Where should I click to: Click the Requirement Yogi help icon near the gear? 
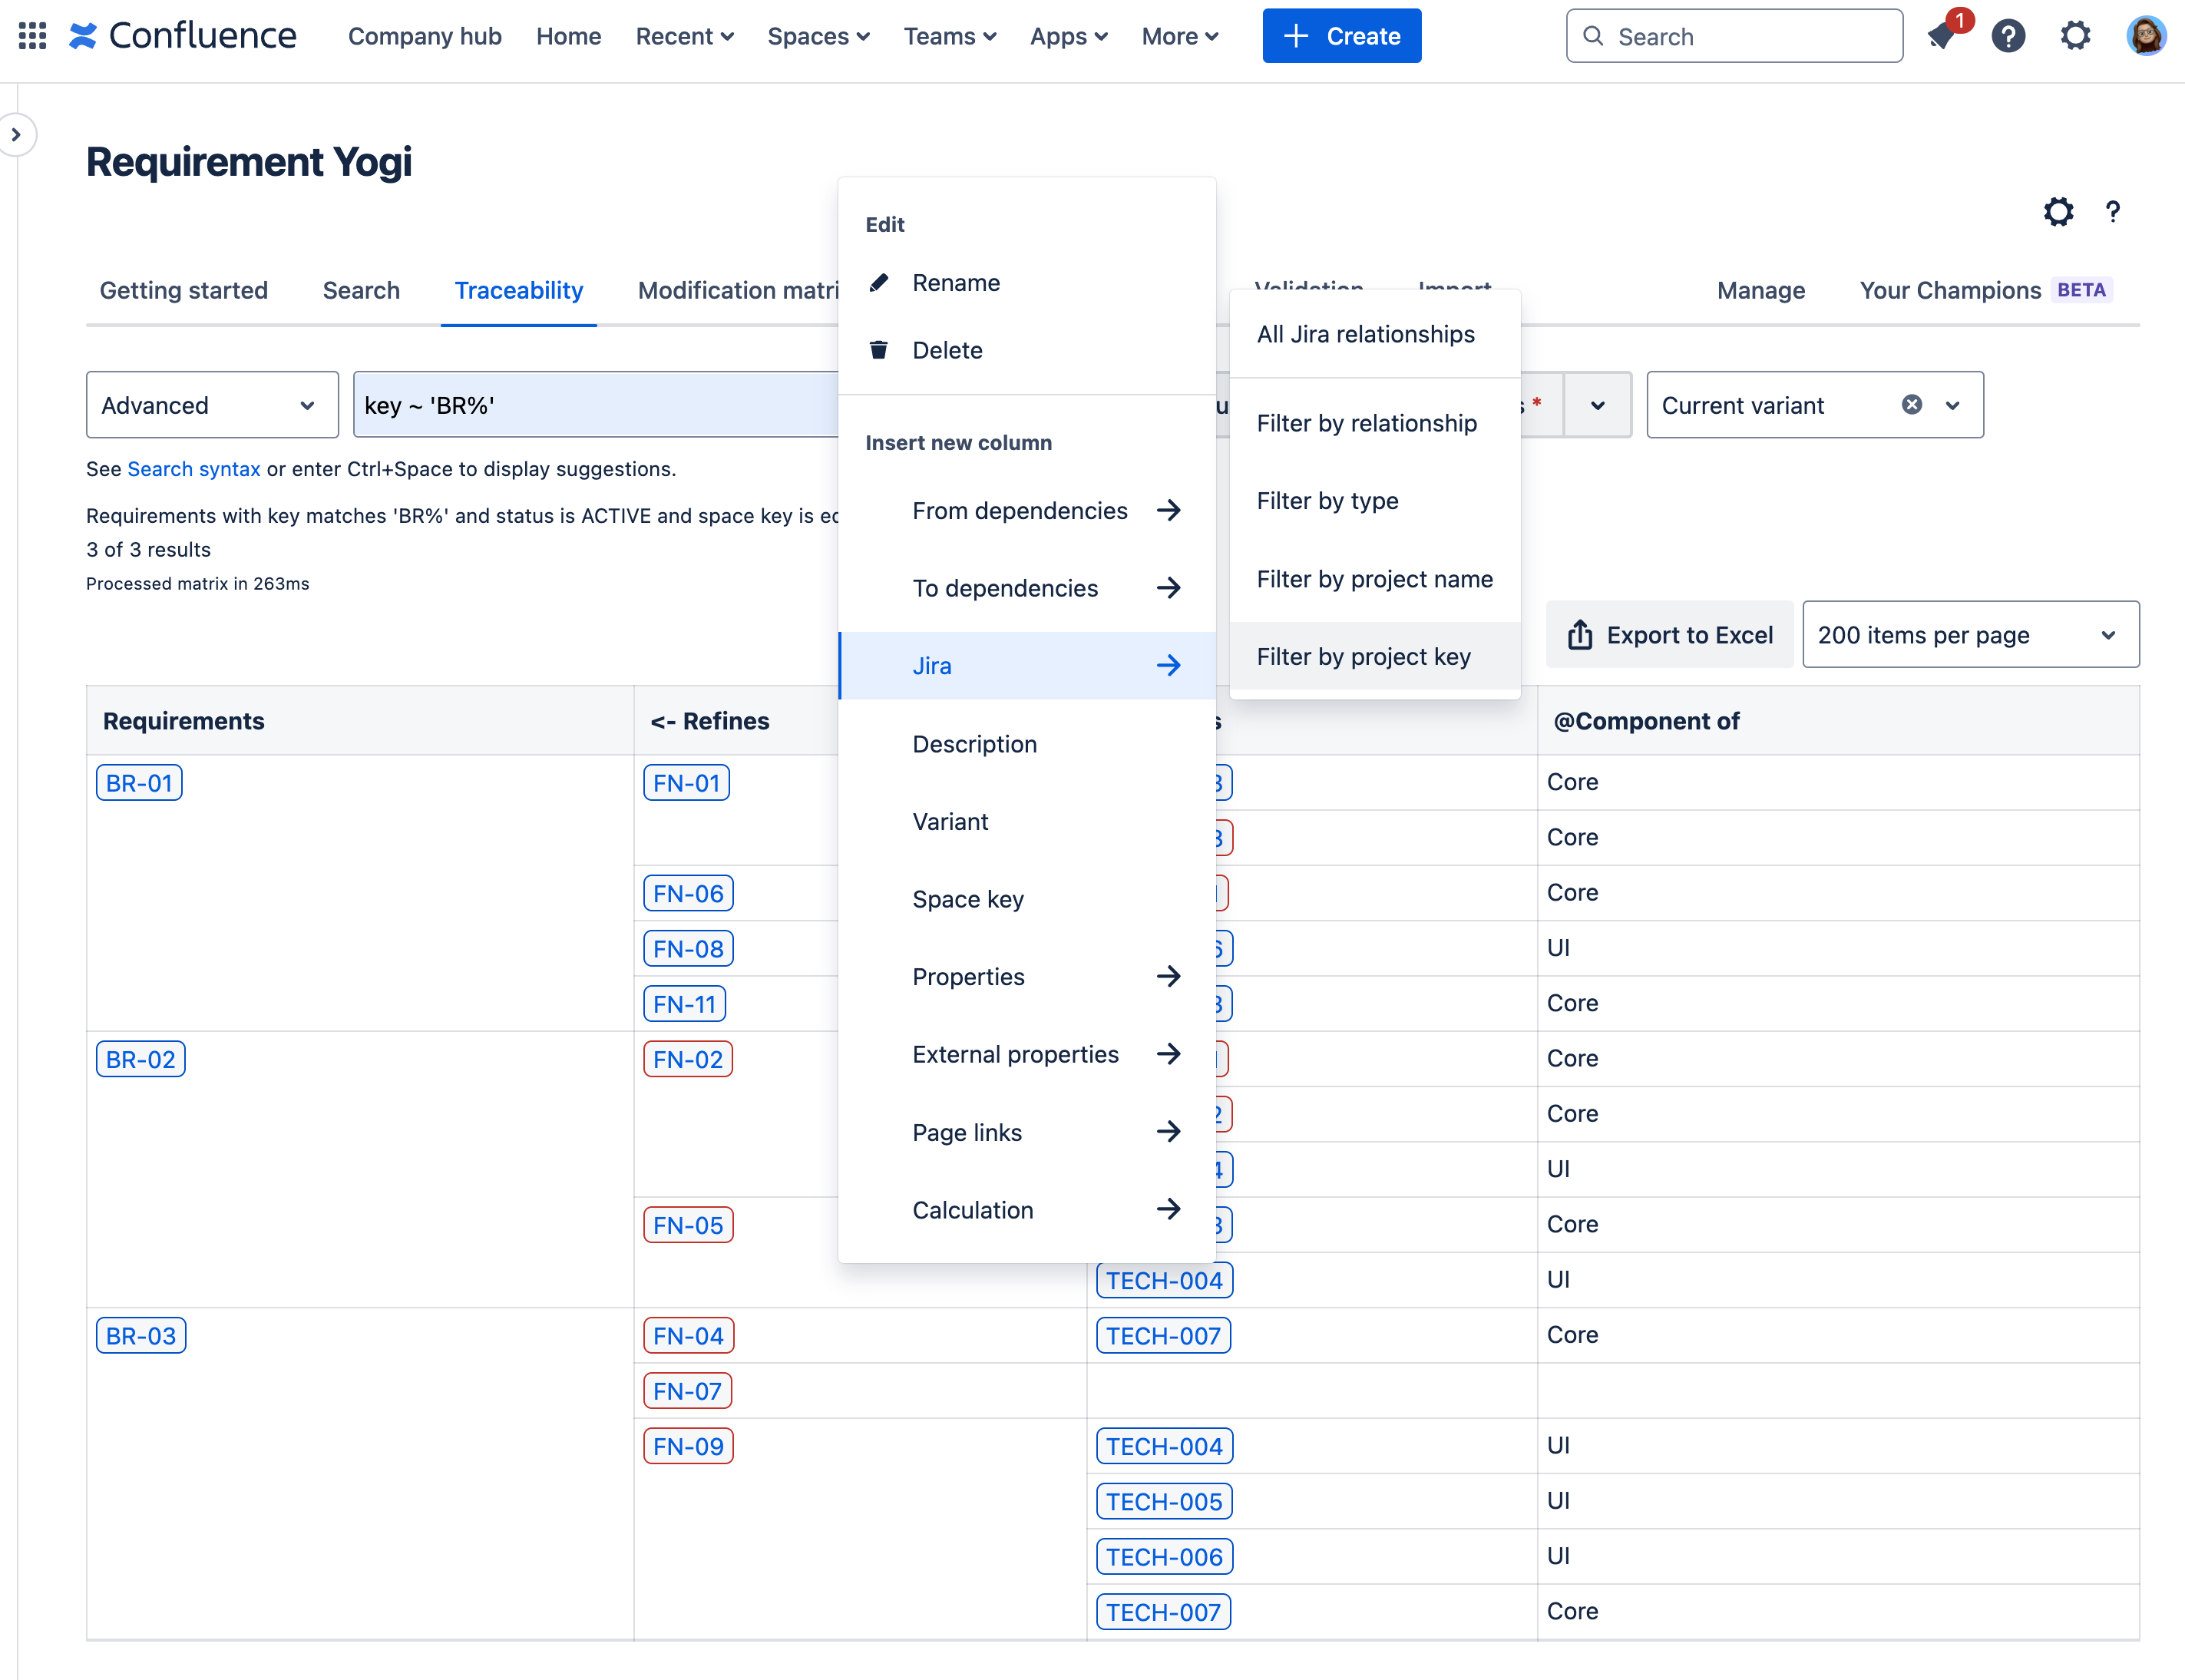click(2112, 211)
